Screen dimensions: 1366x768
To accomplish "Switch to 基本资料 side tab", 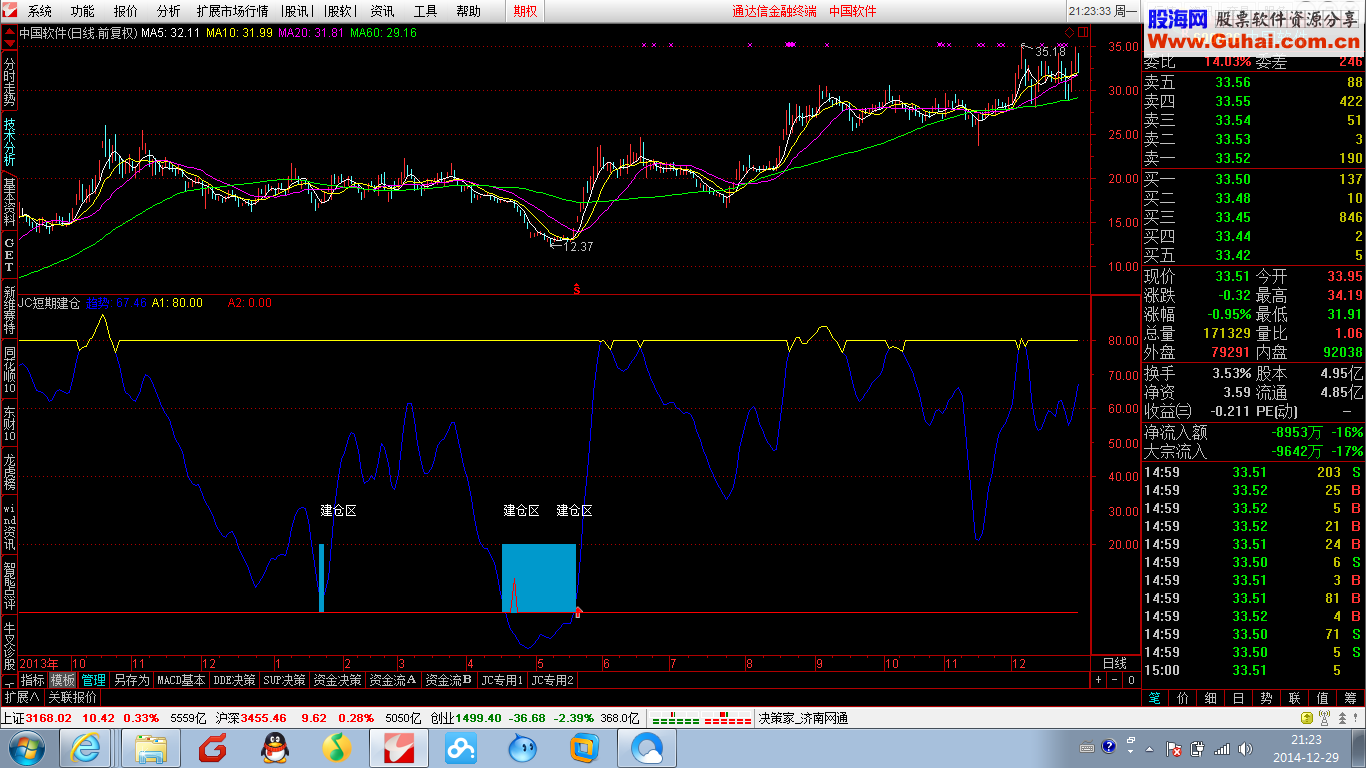I will [x=9, y=203].
